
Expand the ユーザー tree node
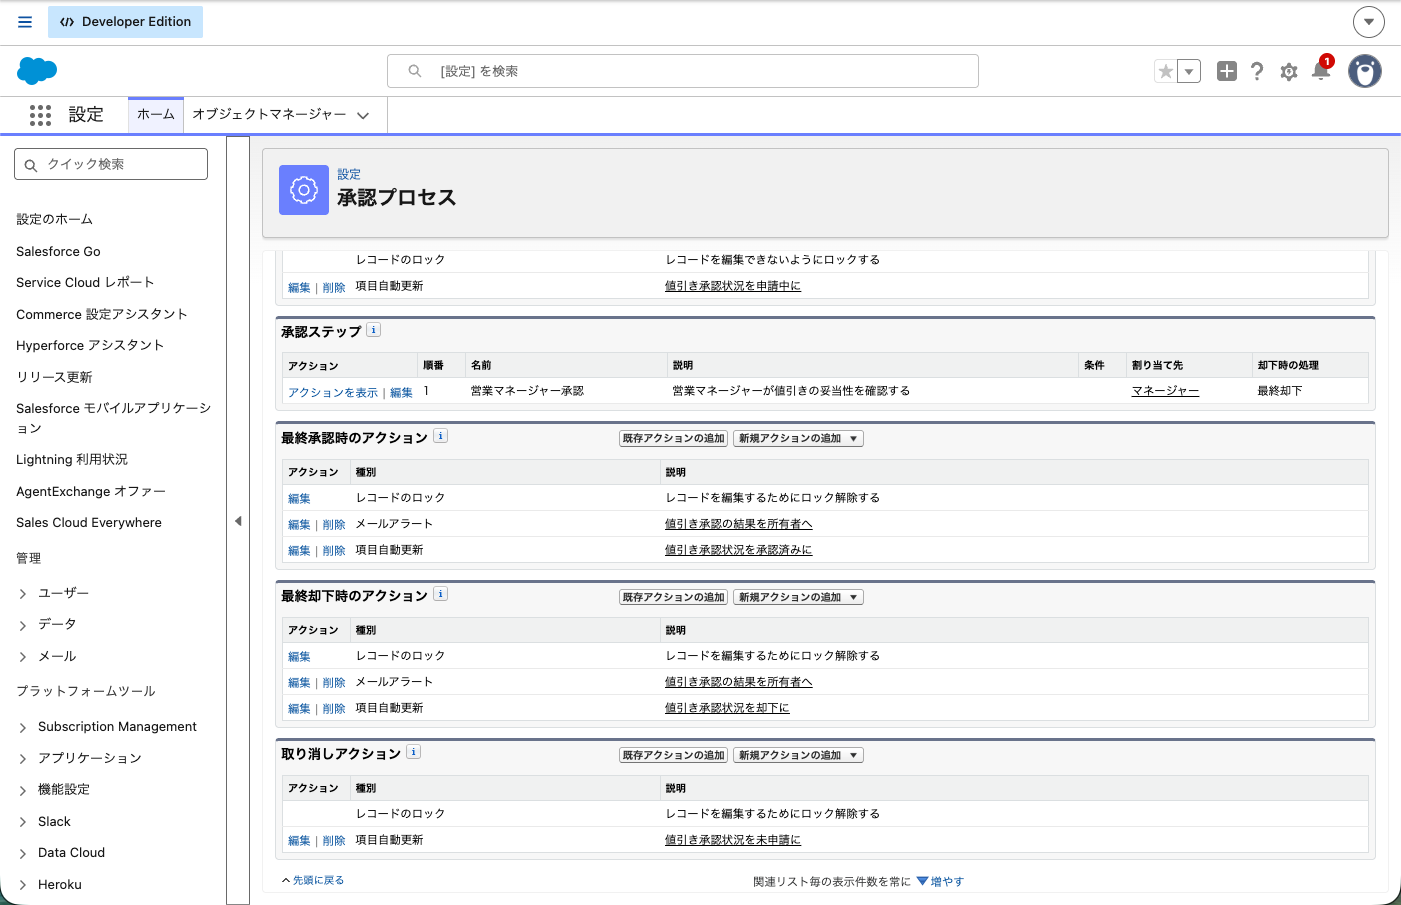coord(23,594)
